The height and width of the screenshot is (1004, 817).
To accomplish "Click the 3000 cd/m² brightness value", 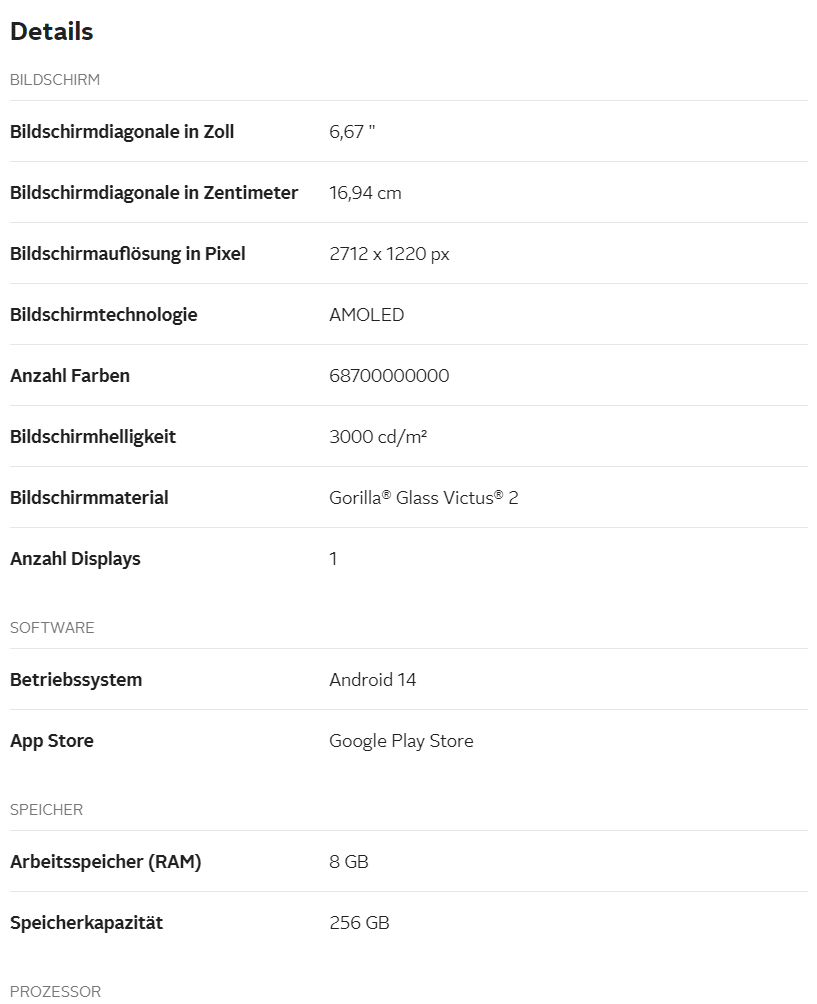I will coord(378,436).
